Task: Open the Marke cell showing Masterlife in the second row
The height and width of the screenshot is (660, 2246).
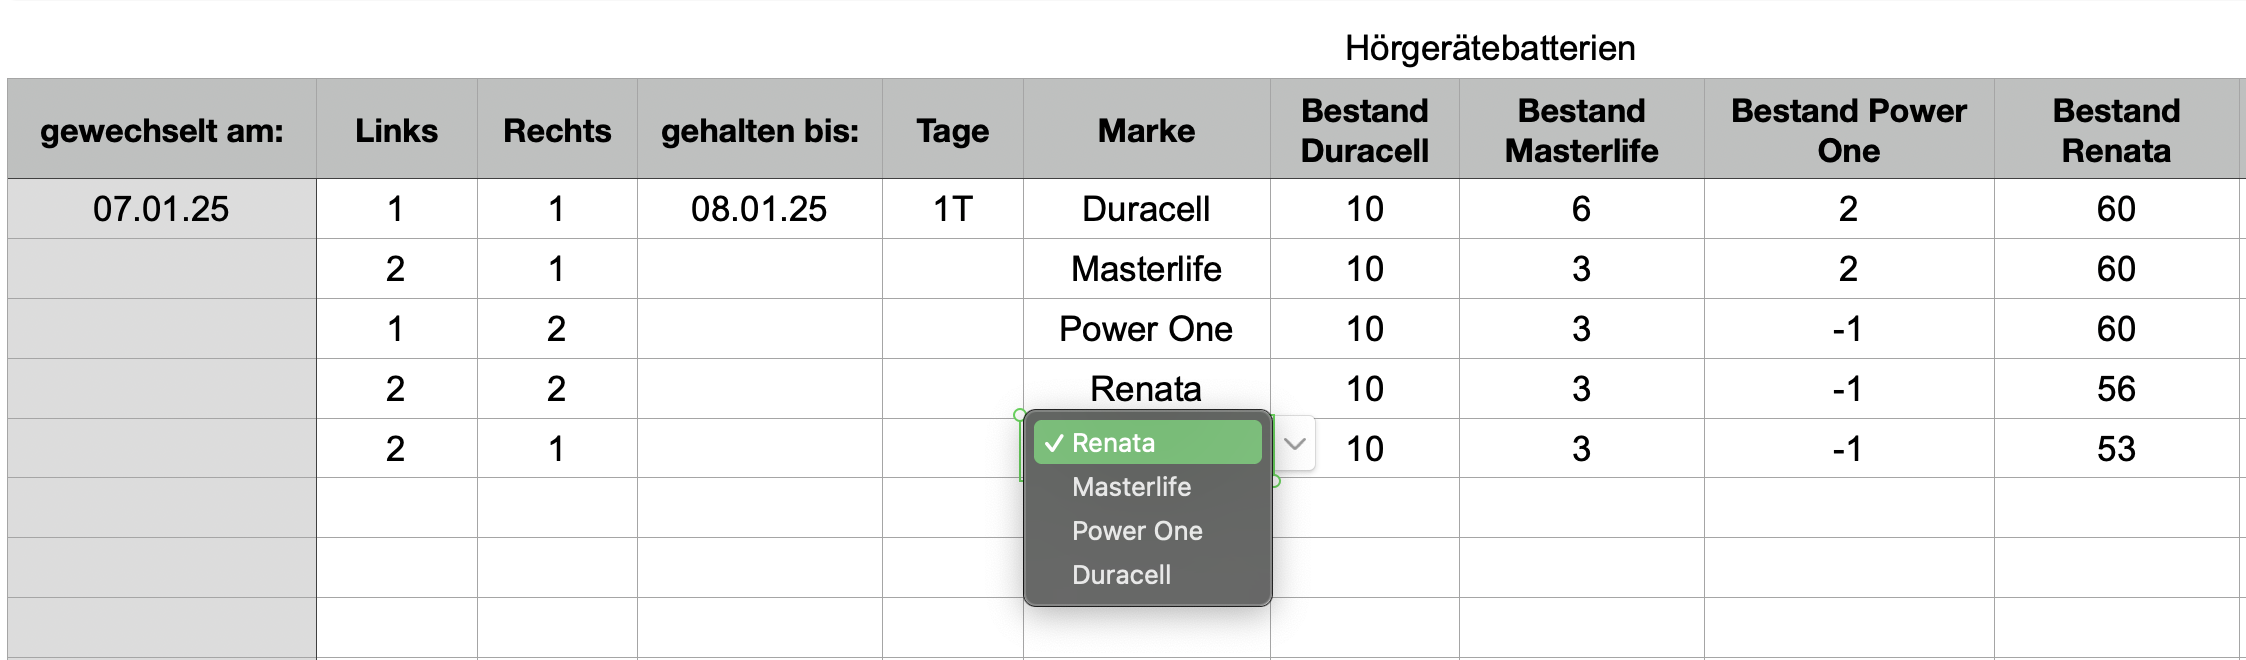Action: click(x=1146, y=269)
